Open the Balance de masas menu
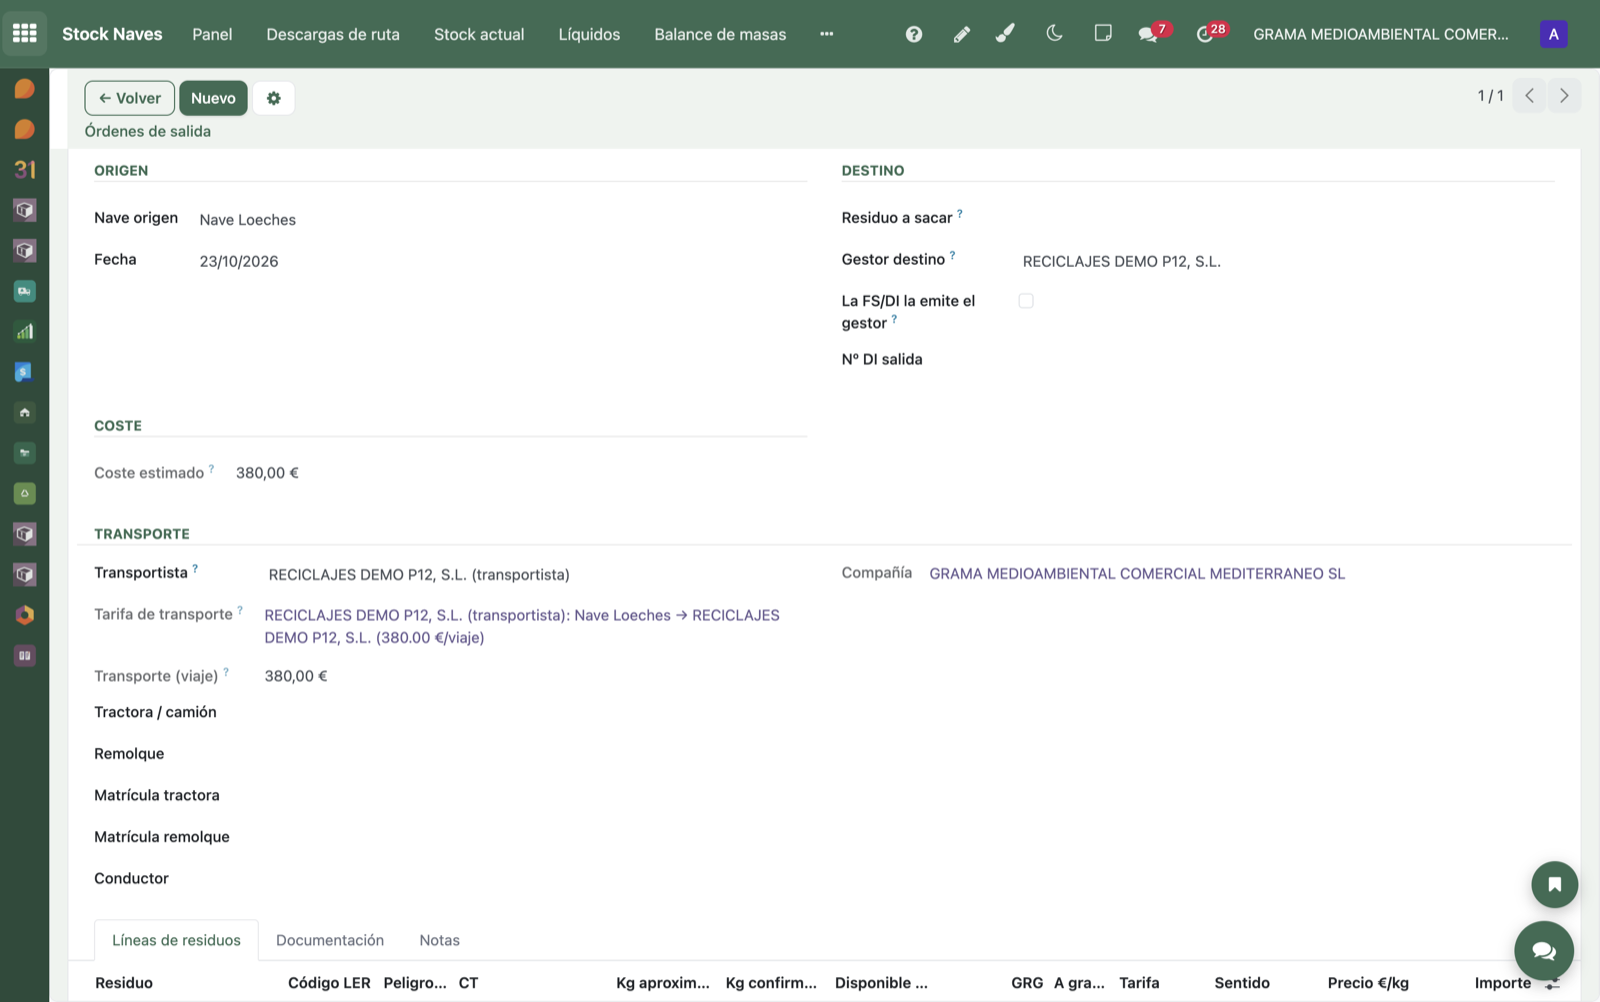1600x1002 pixels. click(720, 34)
